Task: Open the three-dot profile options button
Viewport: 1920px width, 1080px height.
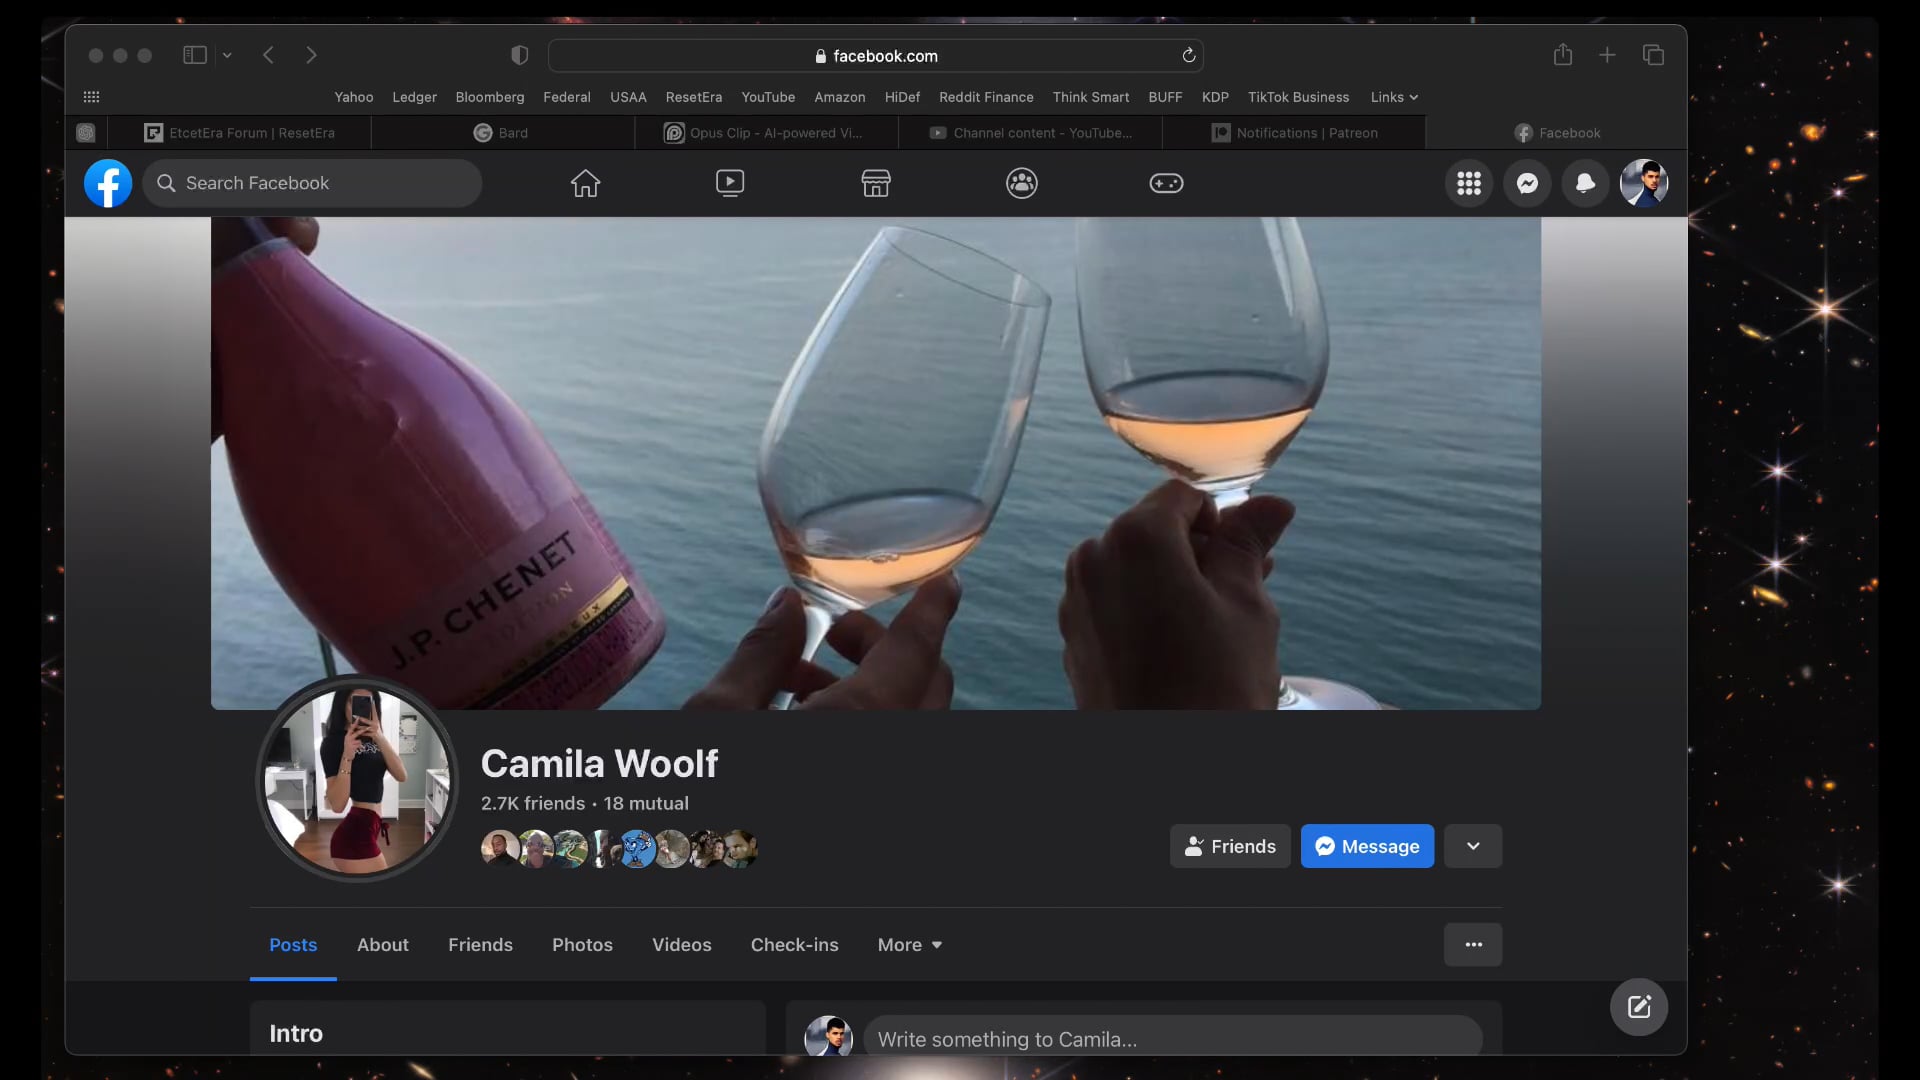Action: point(1473,944)
